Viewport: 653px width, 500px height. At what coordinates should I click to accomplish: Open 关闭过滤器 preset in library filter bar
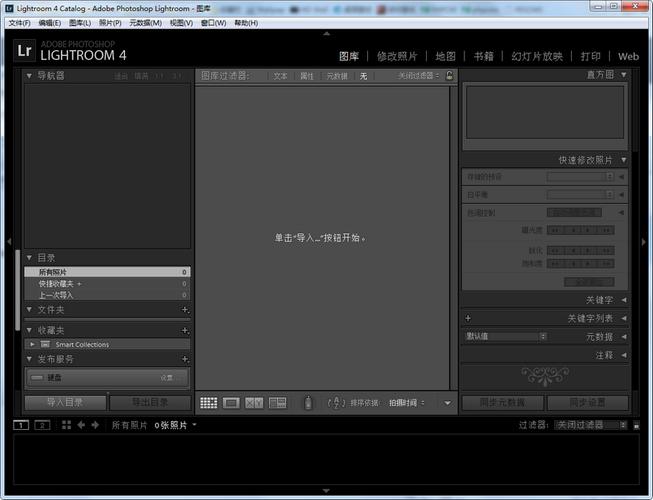418,76
